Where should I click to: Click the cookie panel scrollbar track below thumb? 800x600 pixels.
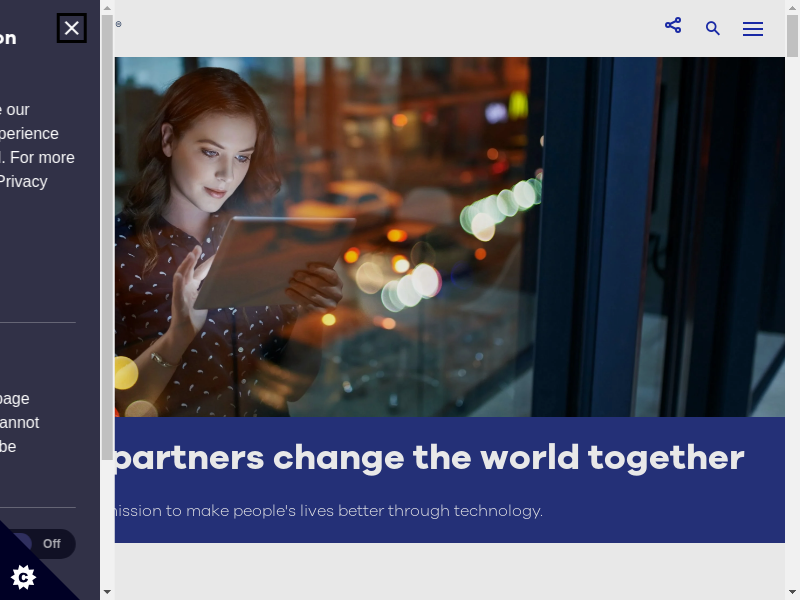click(107, 520)
